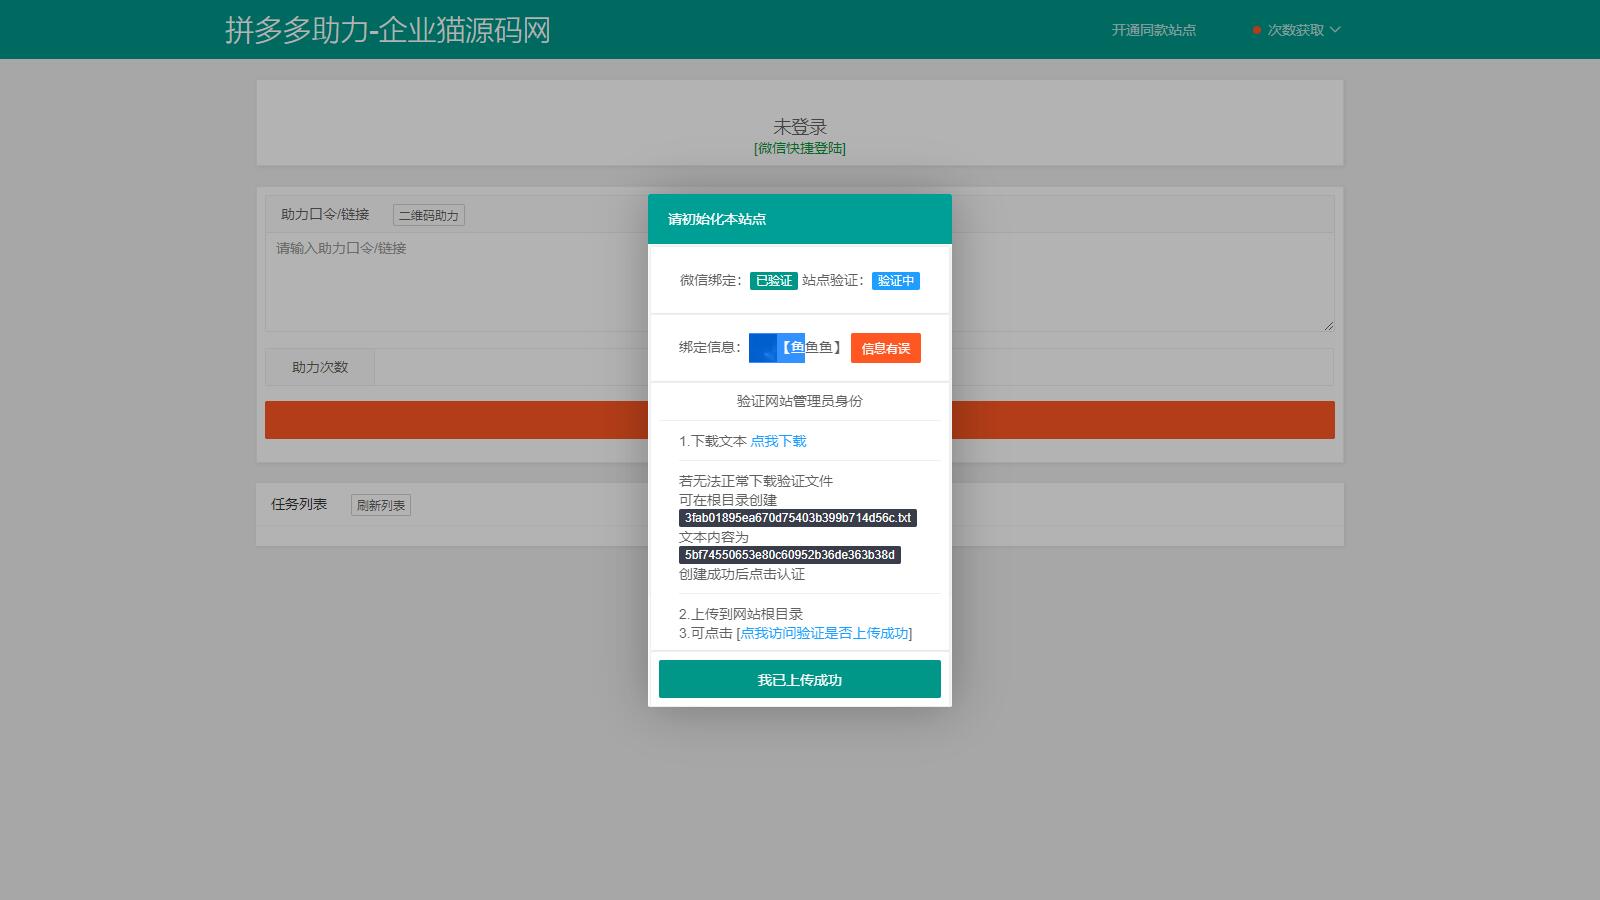Click the red dot icon before 次数获取
The image size is (1600, 900).
point(1256,30)
